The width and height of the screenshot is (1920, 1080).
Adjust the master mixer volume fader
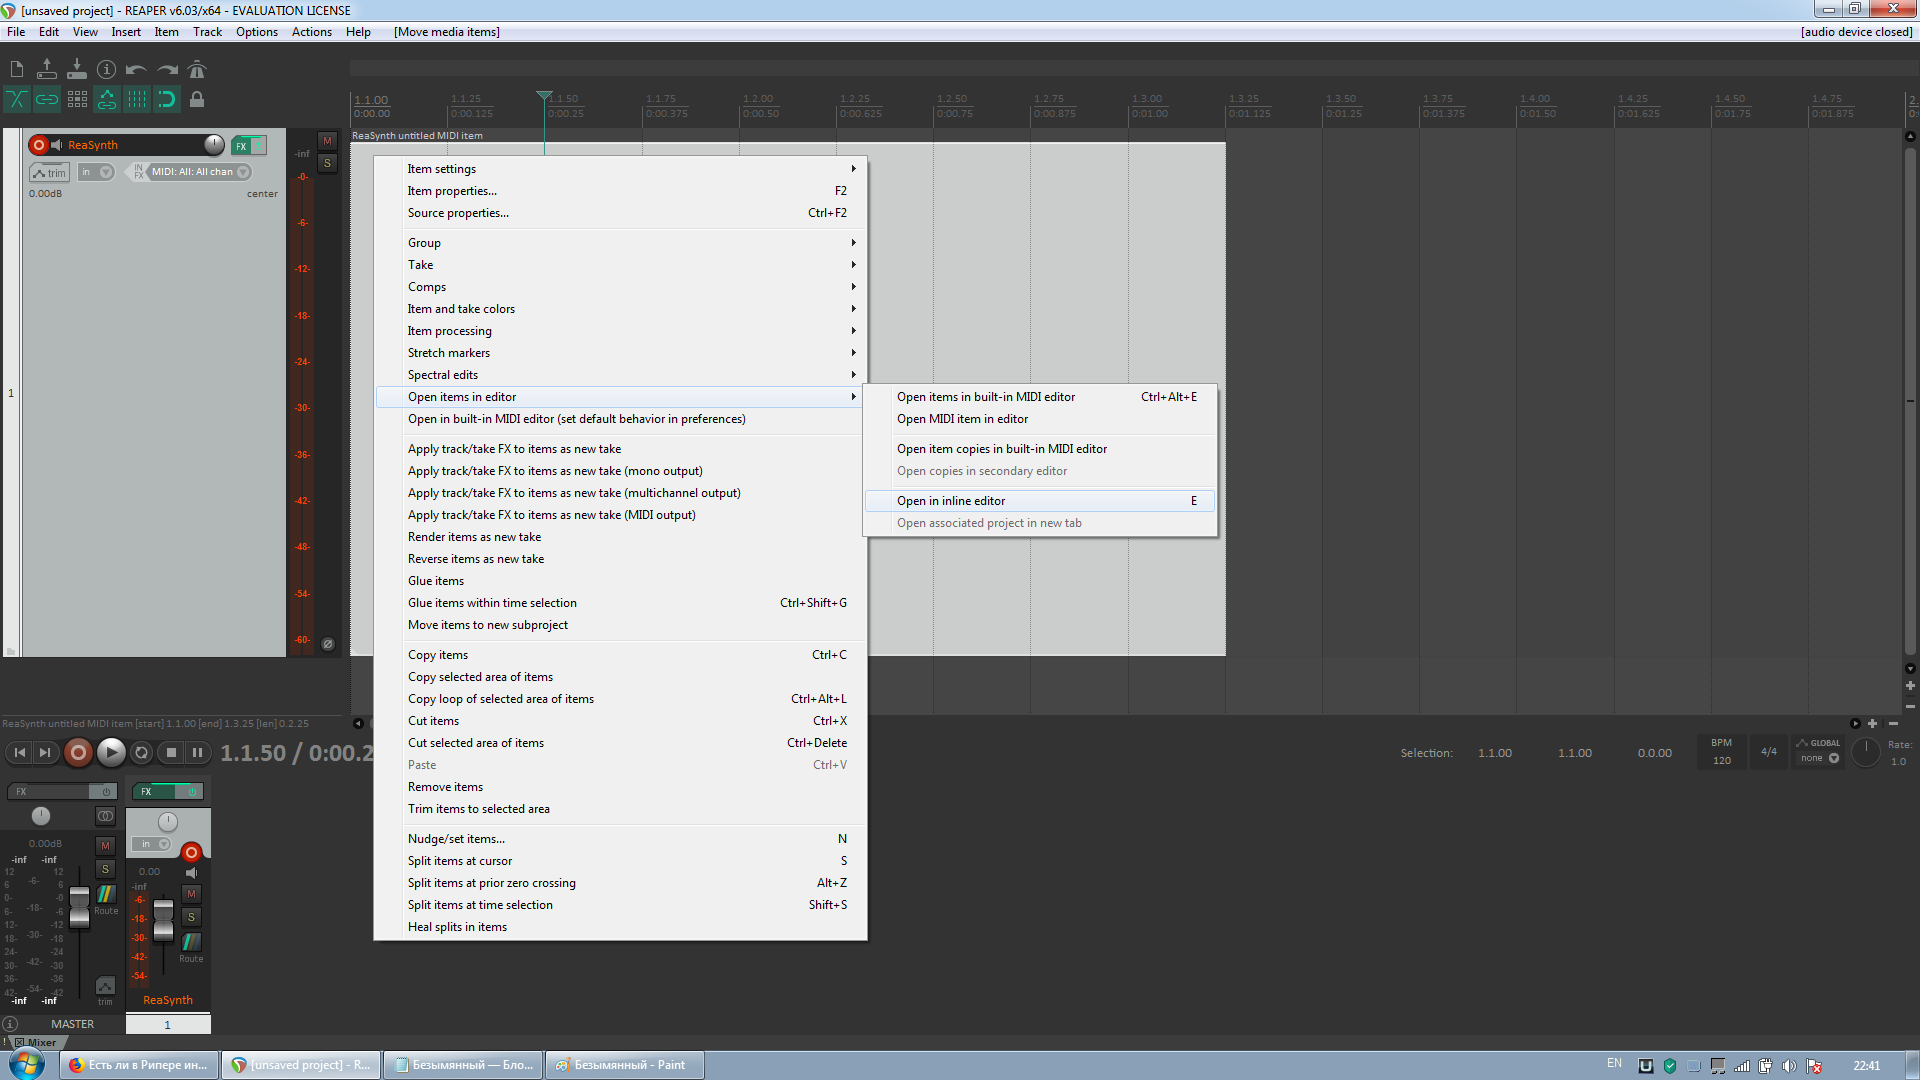coord(79,905)
